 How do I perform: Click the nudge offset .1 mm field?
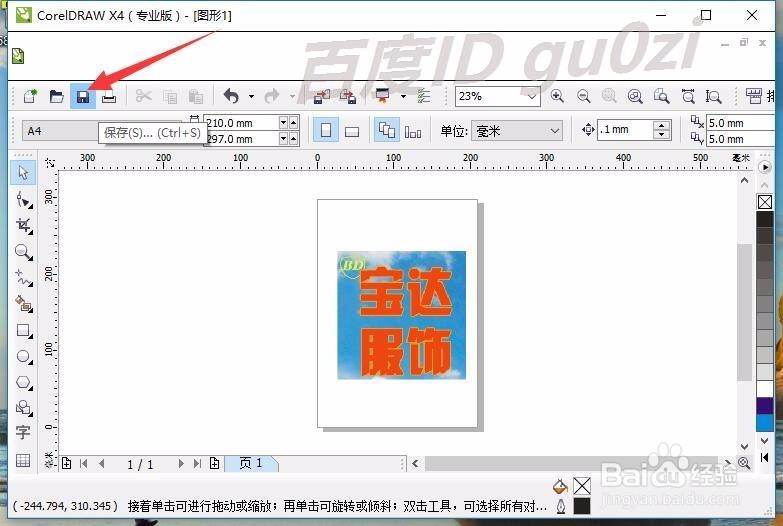coord(625,130)
